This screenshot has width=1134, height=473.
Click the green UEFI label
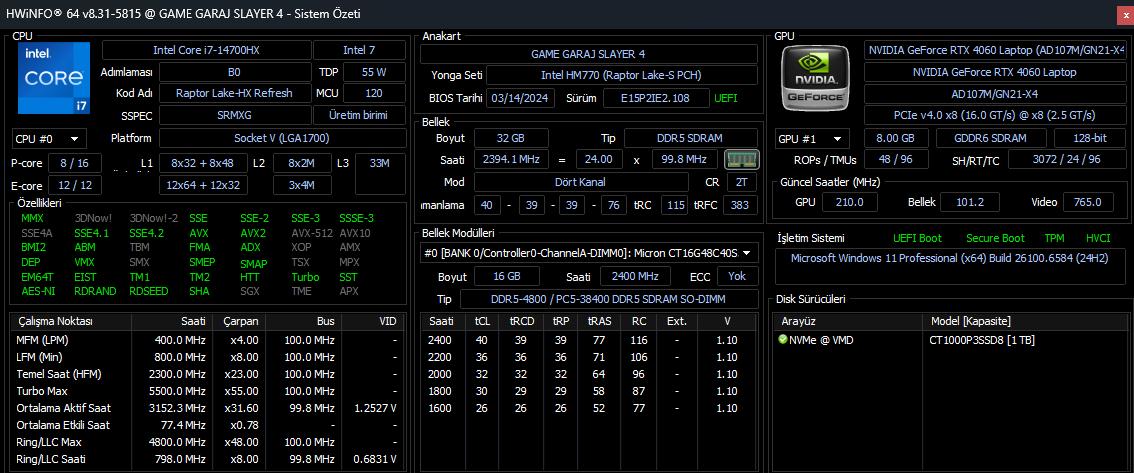726,98
